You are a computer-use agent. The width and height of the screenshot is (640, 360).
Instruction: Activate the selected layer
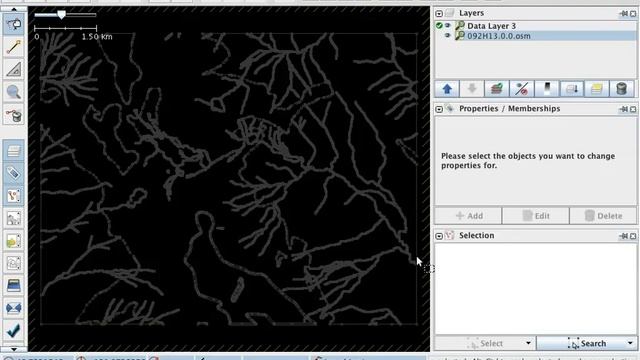click(497, 89)
